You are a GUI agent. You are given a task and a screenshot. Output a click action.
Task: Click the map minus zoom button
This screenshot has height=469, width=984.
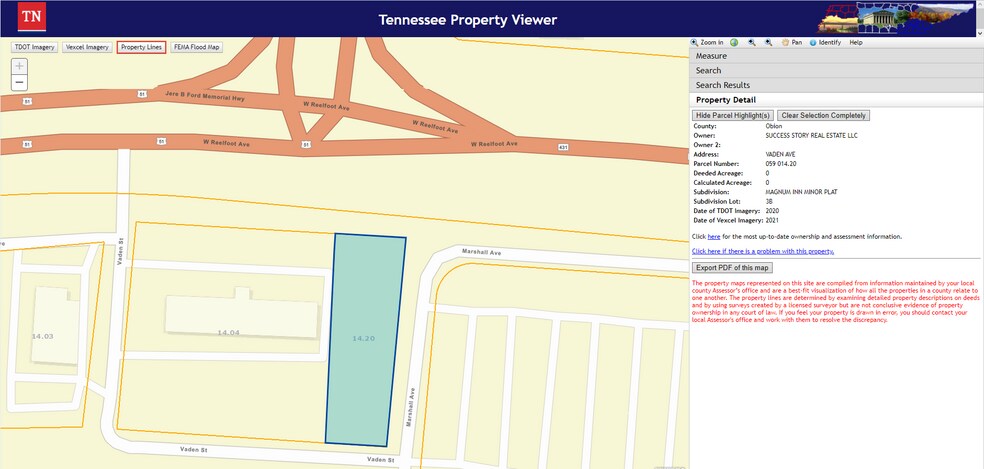coord(20,82)
